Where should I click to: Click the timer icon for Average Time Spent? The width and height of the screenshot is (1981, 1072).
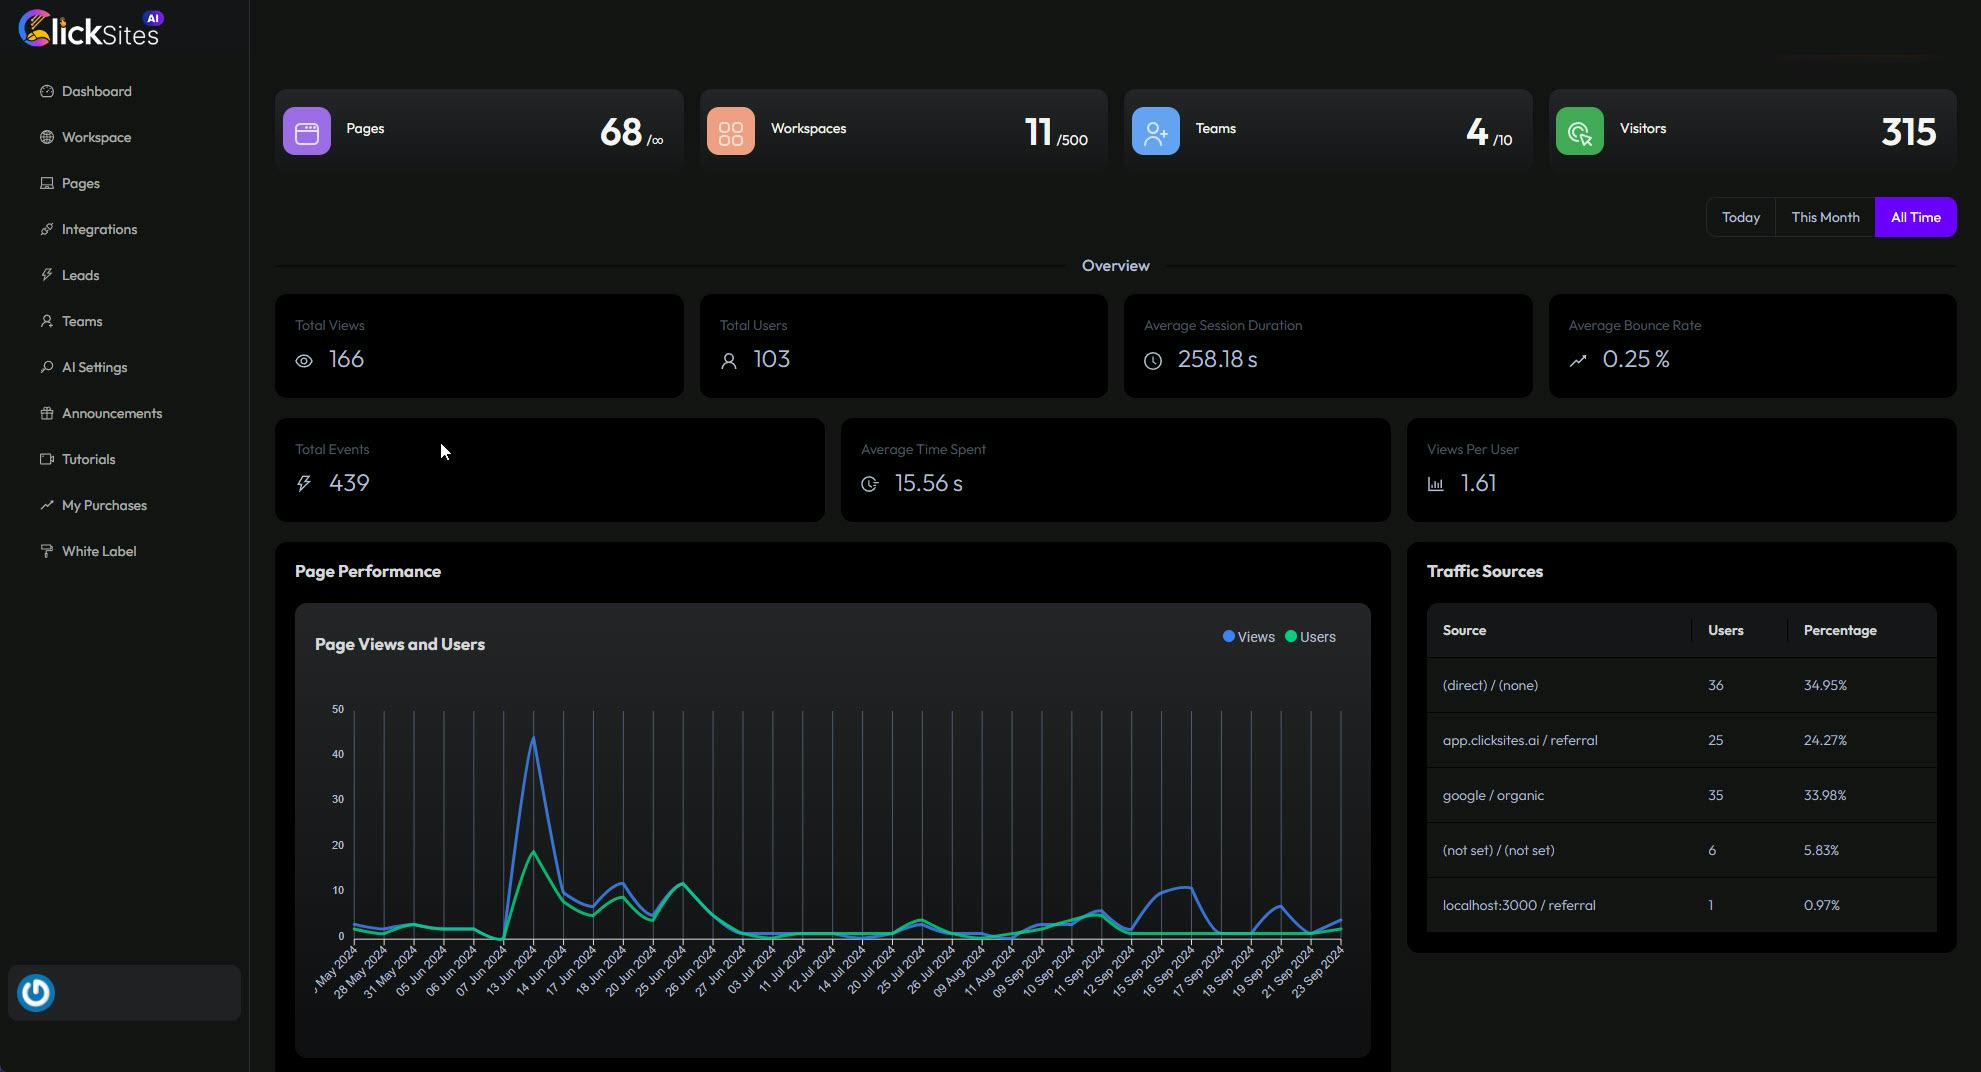click(870, 484)
